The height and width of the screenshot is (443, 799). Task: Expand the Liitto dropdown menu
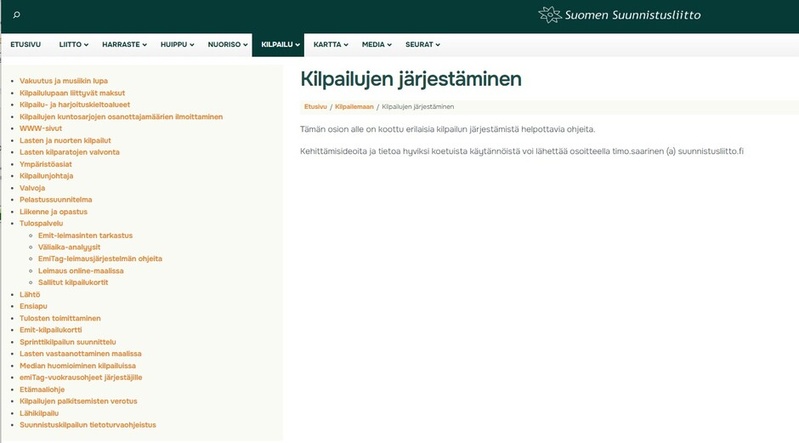coord(74,45)
